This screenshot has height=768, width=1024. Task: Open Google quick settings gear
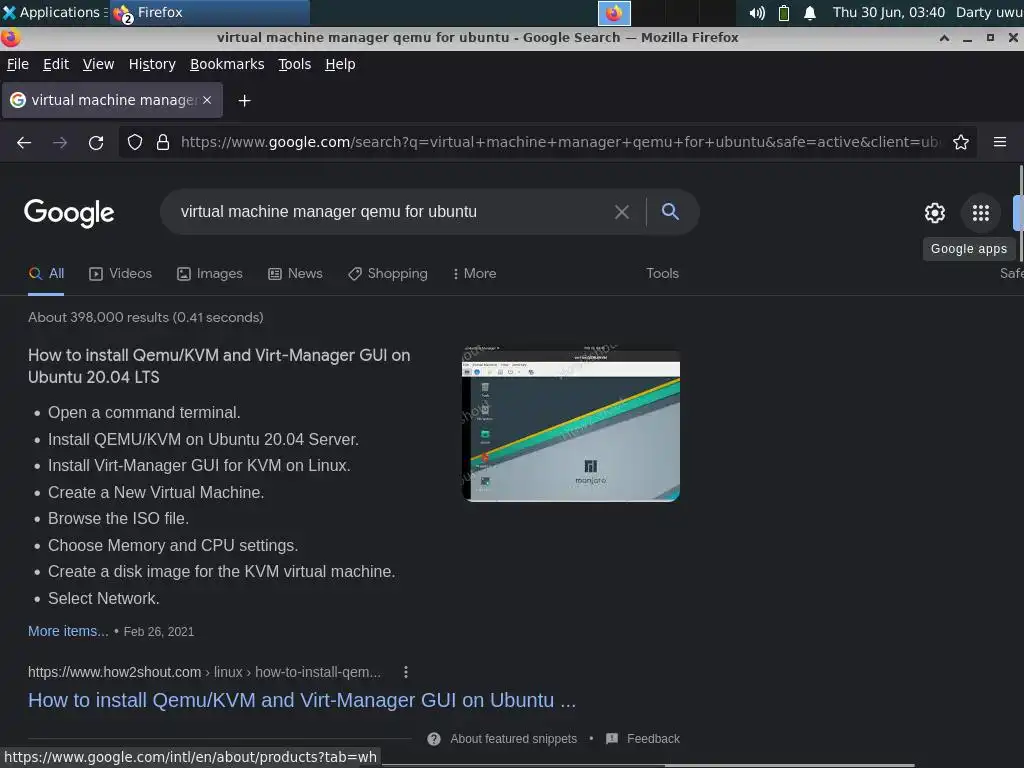[935, 213]
